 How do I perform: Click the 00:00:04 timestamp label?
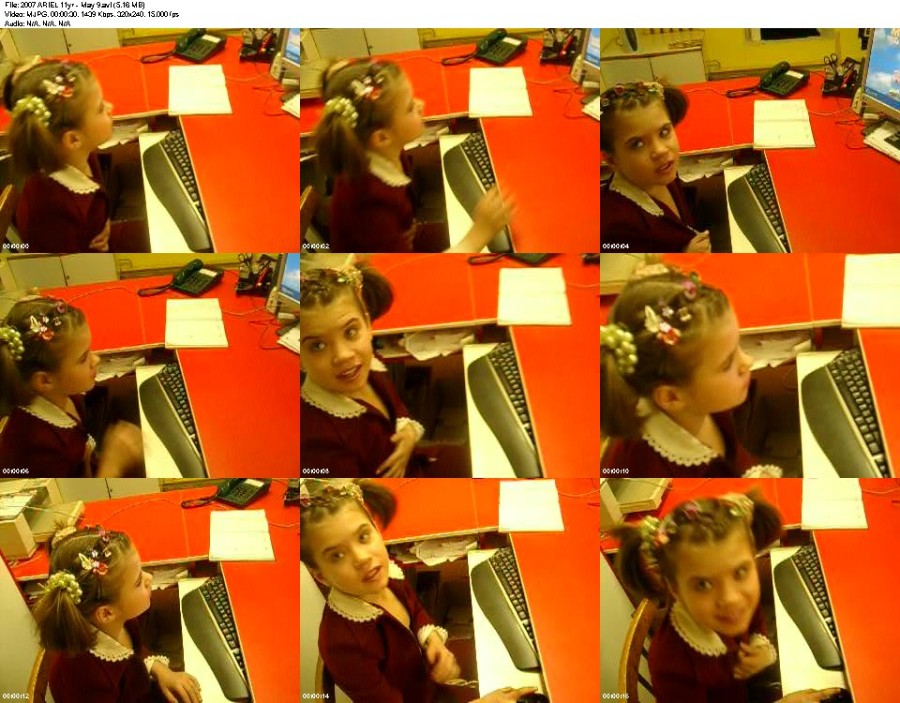616,247
